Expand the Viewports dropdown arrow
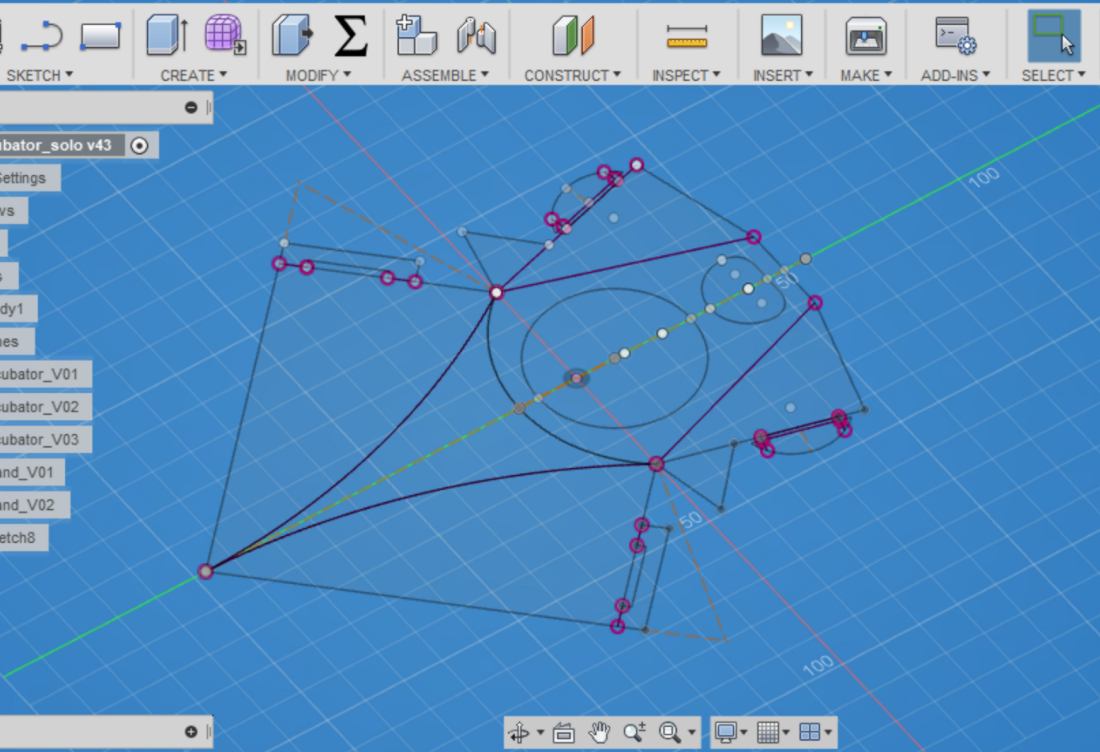 click(829, 733)
